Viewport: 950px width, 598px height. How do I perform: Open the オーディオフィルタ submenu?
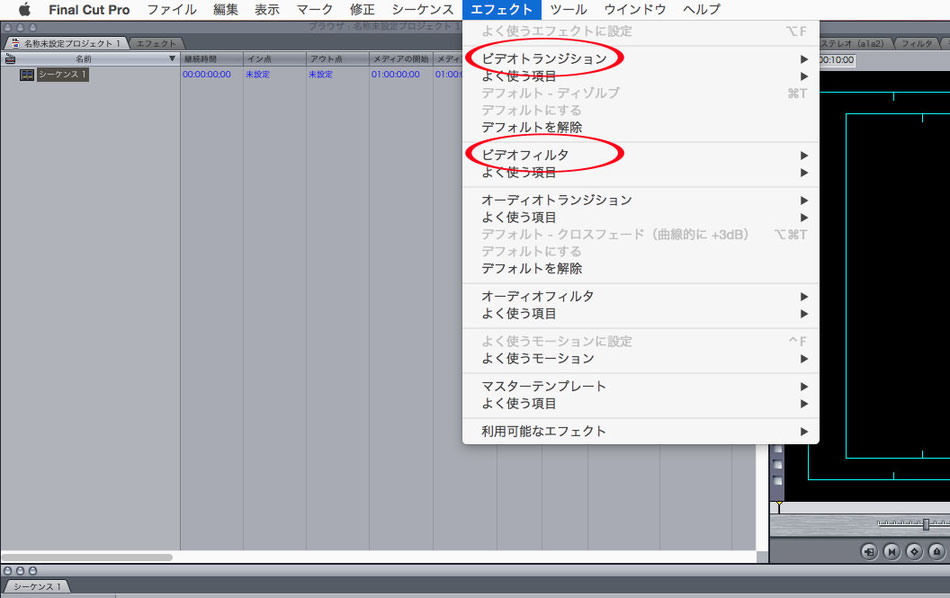(x=641, y=296)
